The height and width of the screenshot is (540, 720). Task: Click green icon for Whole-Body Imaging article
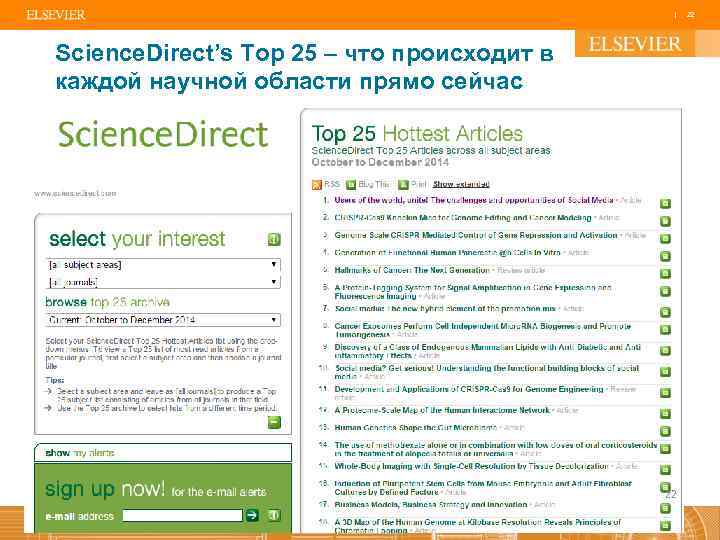click(x=665, y=470)
